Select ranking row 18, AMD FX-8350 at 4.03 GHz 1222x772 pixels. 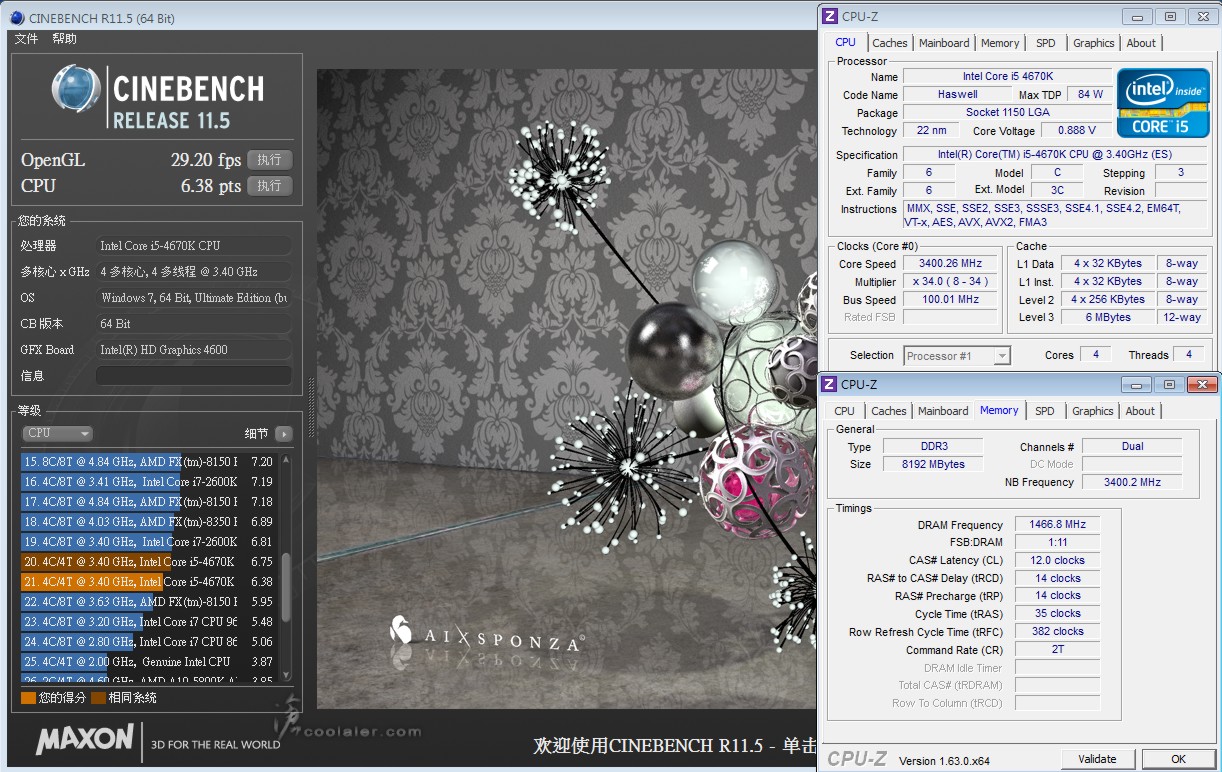click(149, 522)
